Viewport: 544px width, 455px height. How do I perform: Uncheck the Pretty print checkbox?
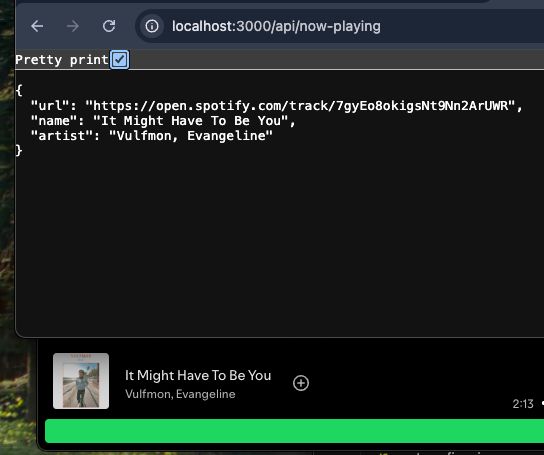point(119,60)
